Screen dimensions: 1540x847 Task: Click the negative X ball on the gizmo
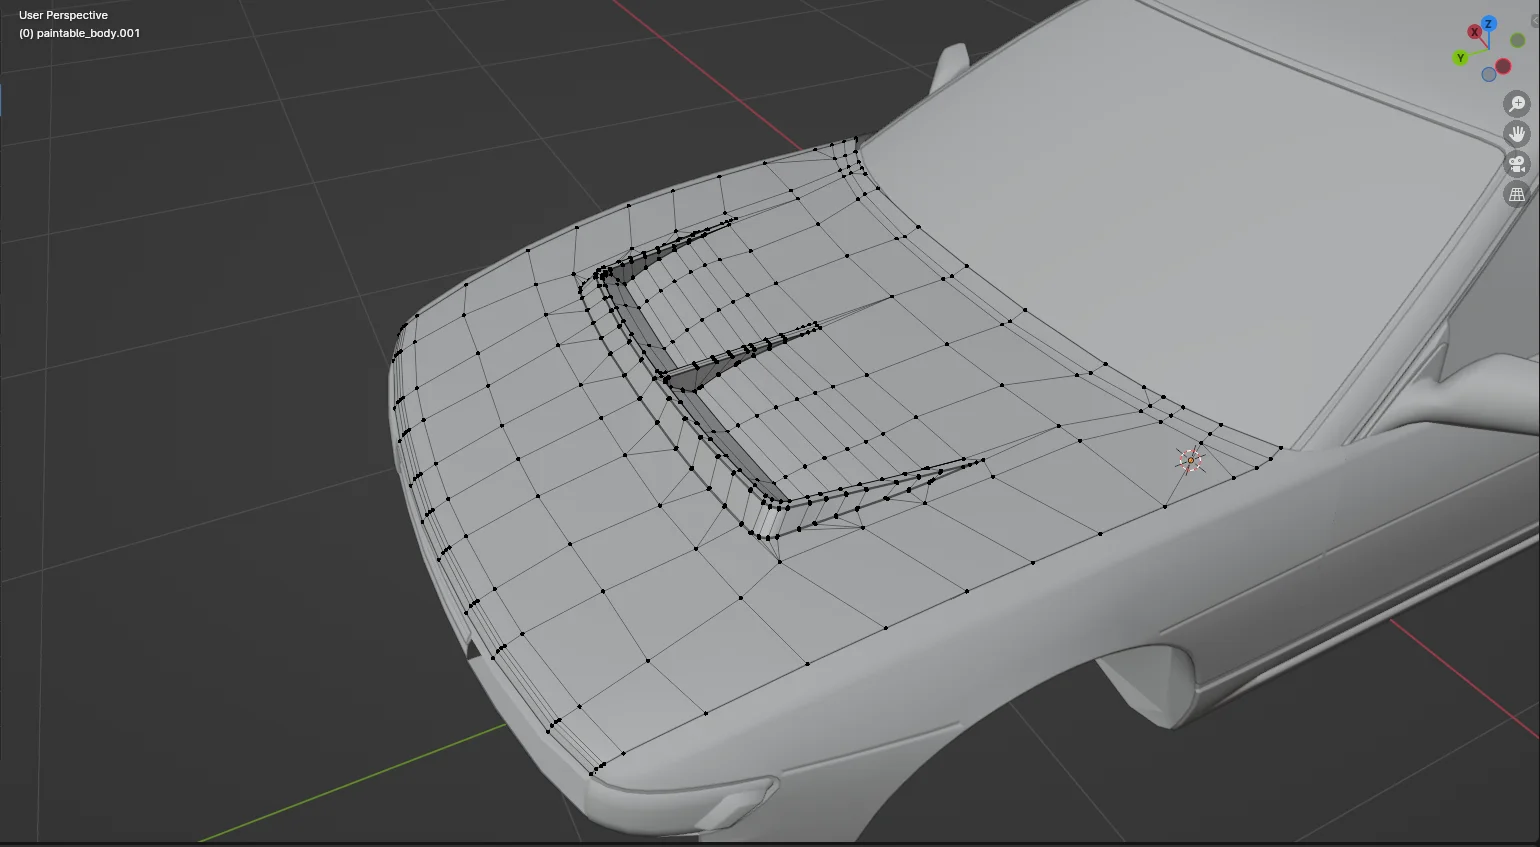[x=1504, y=66]
